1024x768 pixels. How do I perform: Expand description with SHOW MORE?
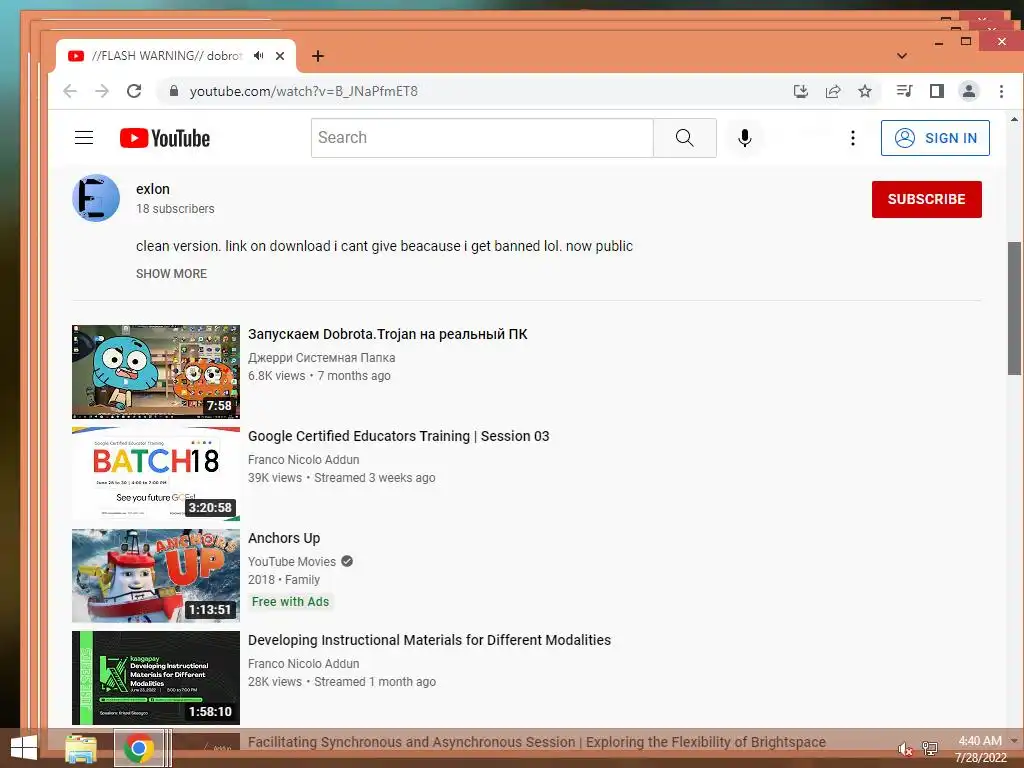tap(171, 274)
